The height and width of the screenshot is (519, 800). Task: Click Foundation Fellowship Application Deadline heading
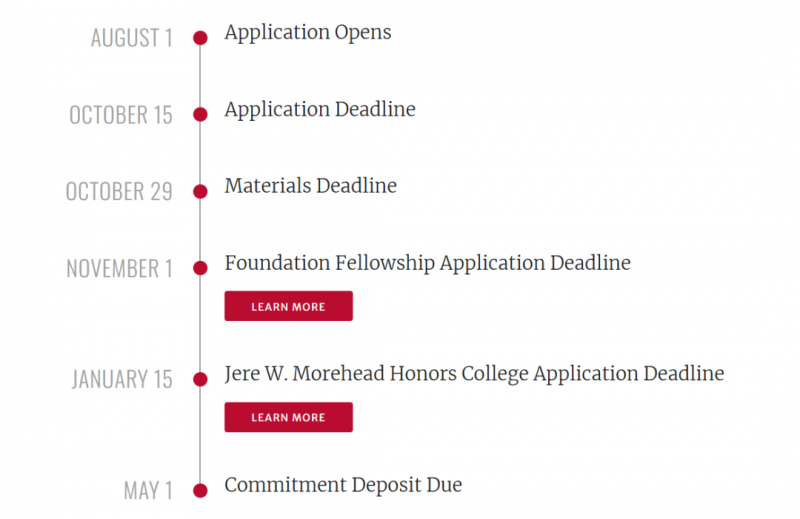[x=428, y=263]
